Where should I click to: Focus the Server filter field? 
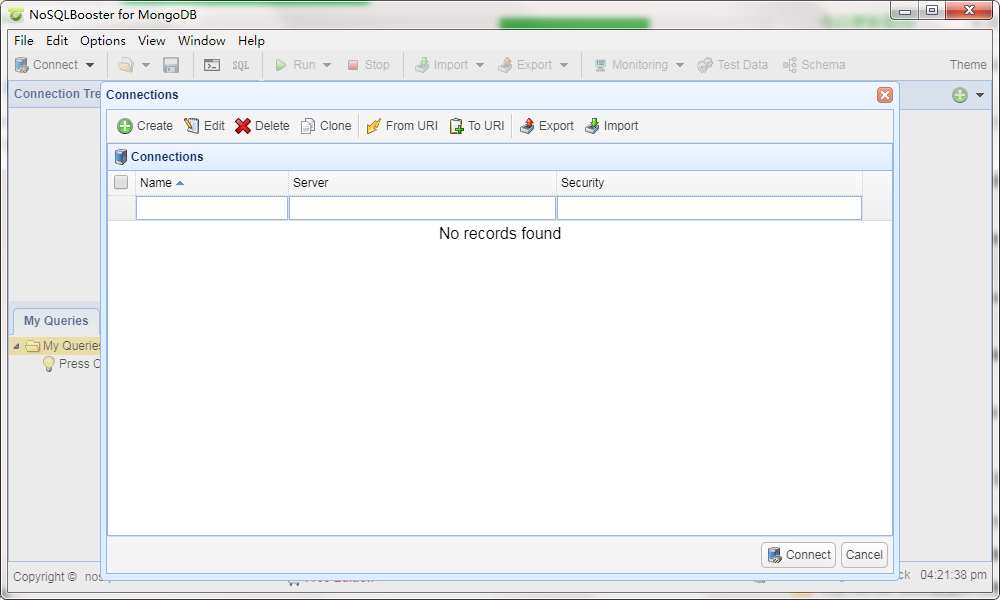click(x=422, y=208)
